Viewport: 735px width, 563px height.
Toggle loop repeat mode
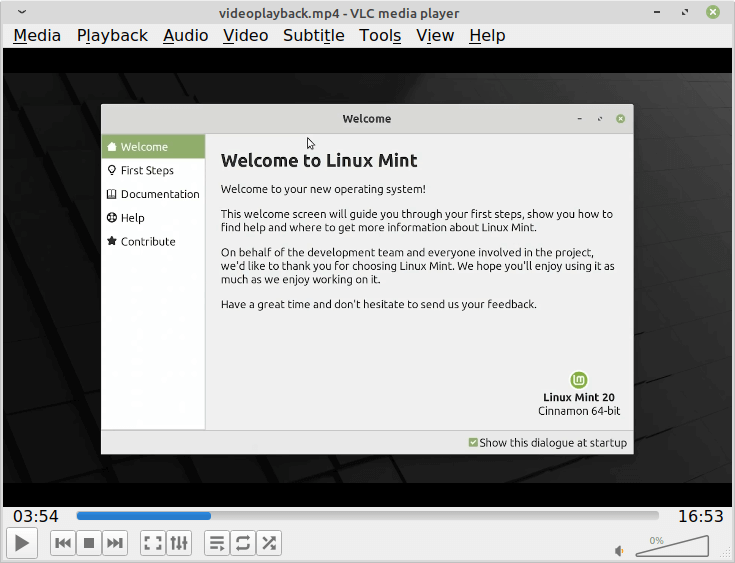pos(242,543)
